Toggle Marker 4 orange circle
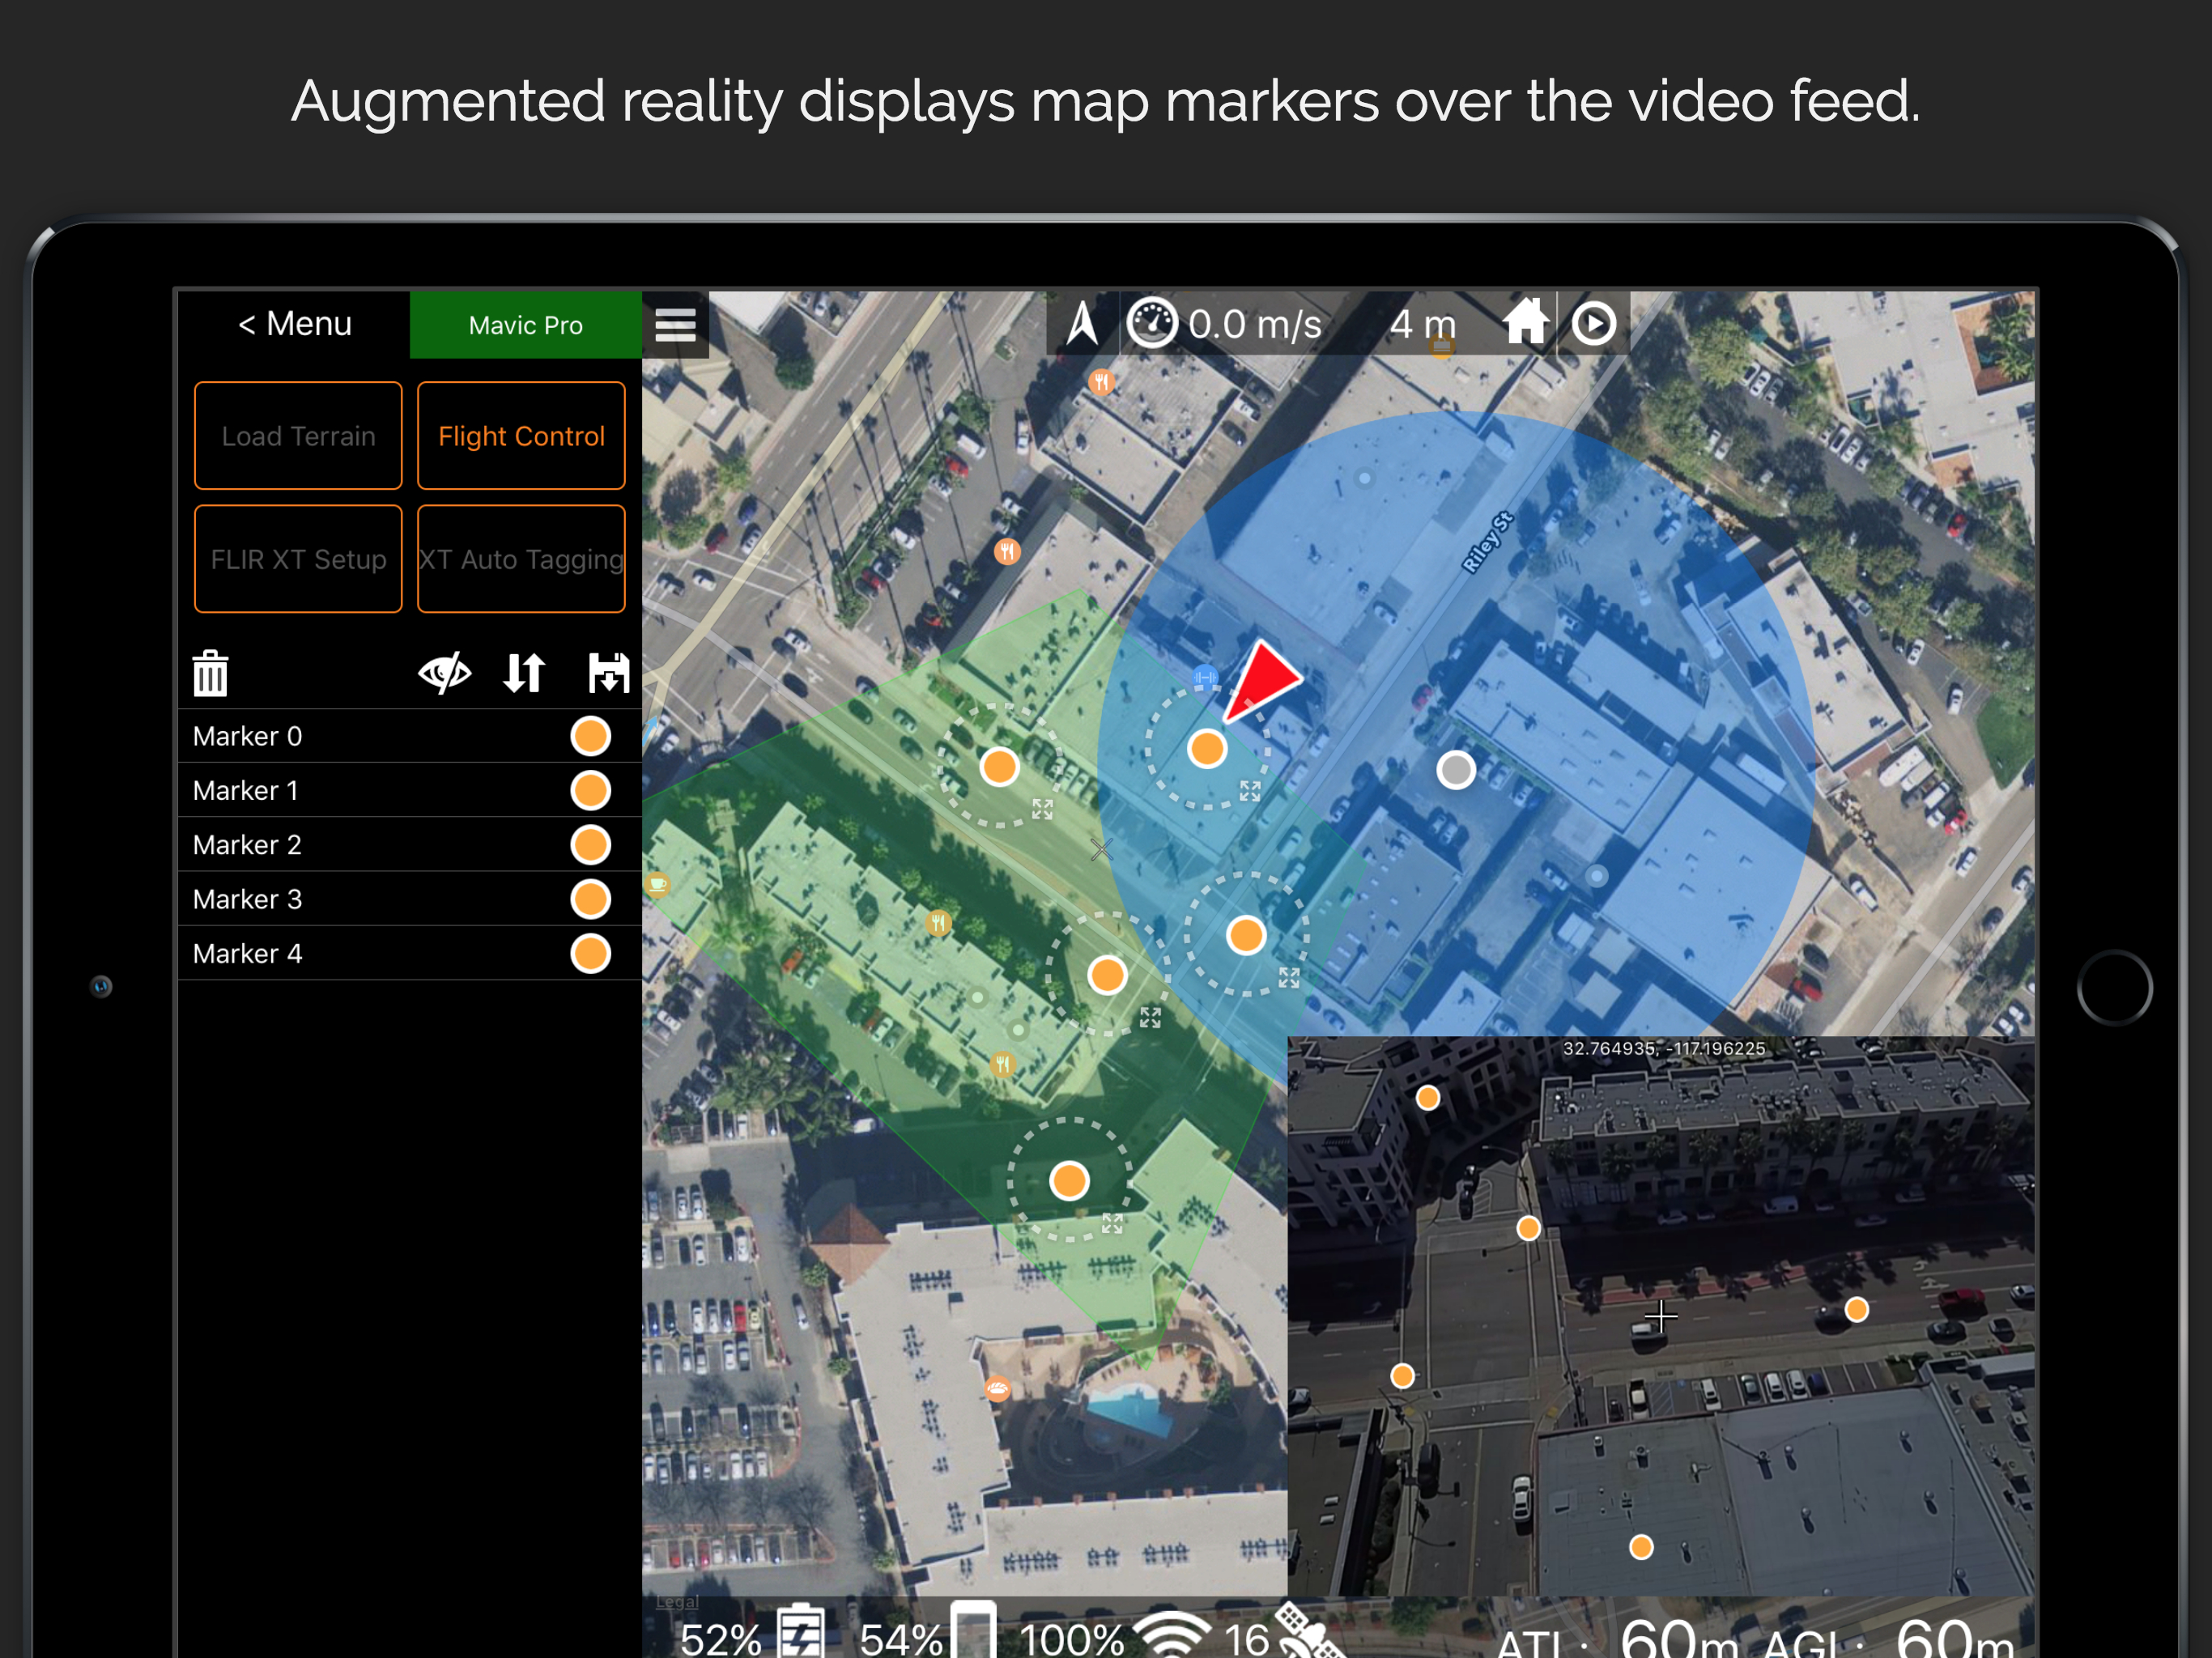Screen dimensions: 2212x1658 click(590, 954)
